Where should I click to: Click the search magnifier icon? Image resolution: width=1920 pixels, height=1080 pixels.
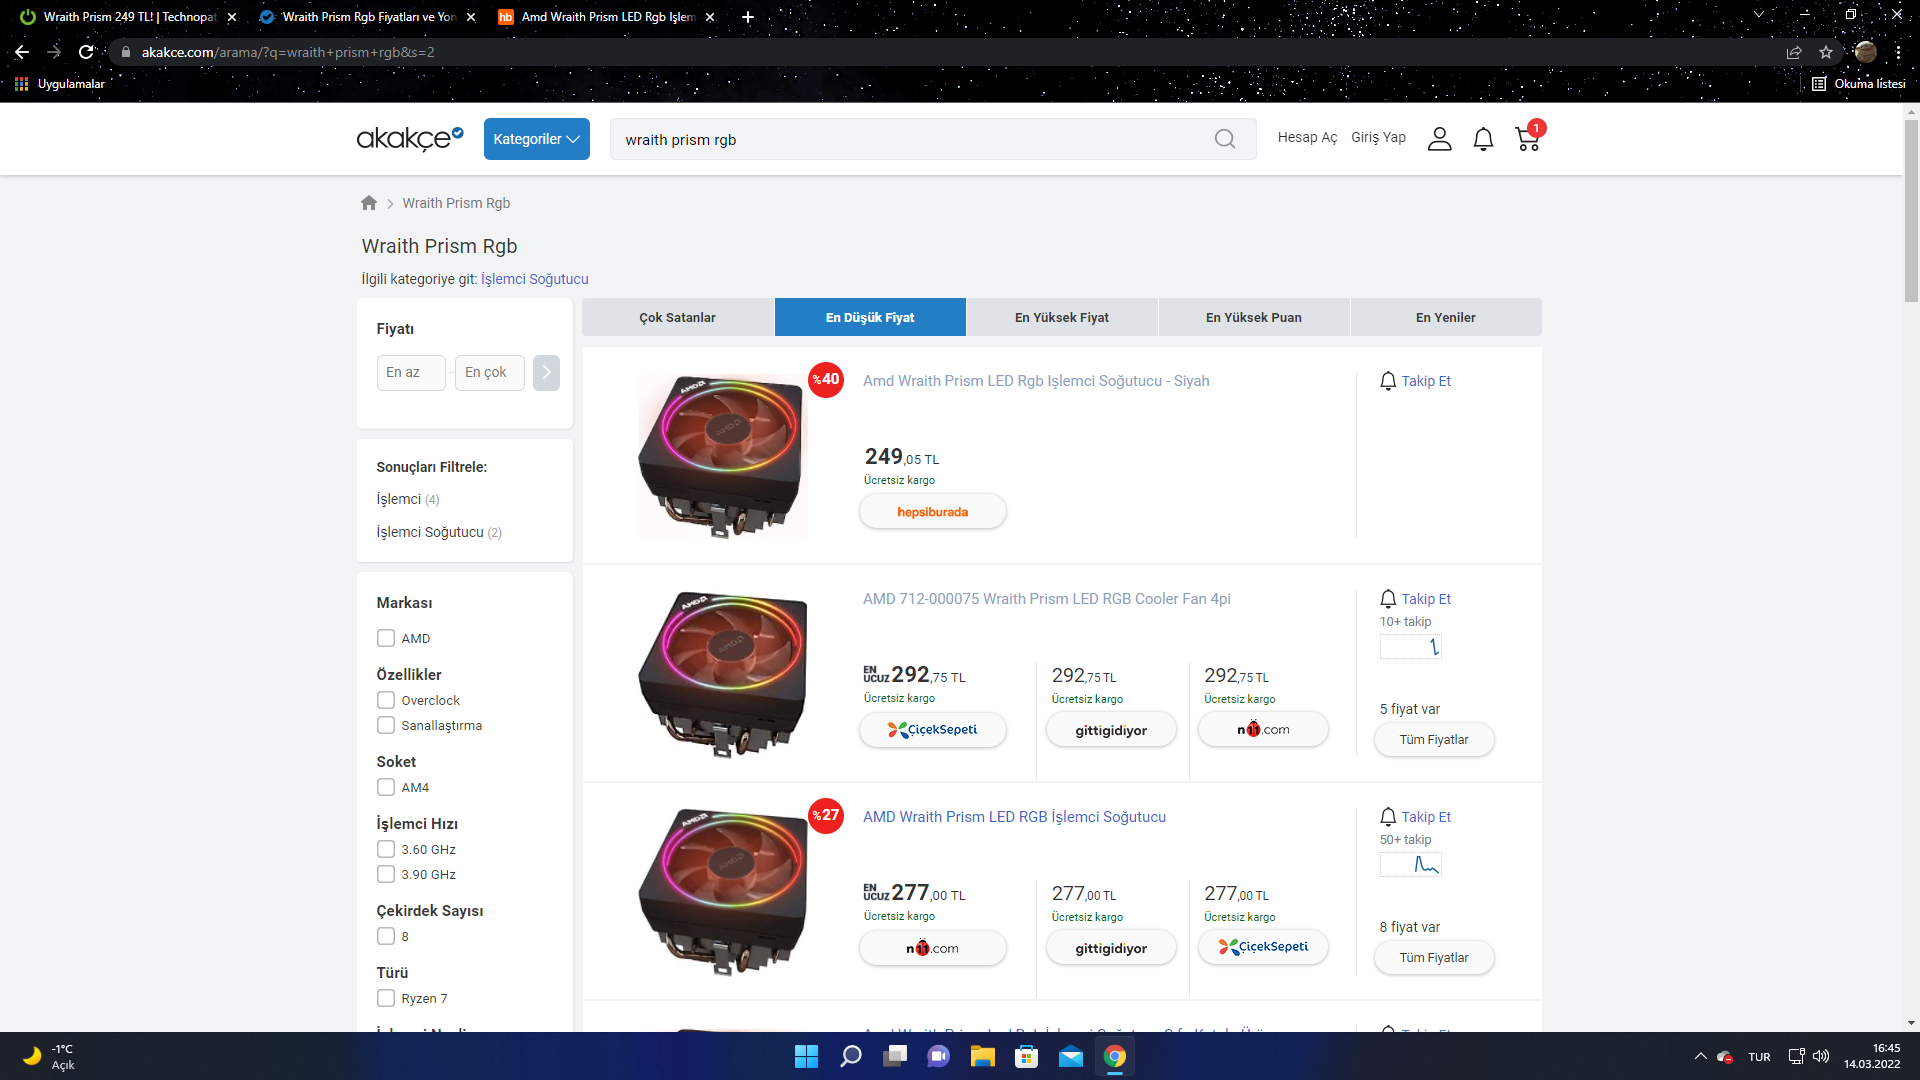[1224, 139]
